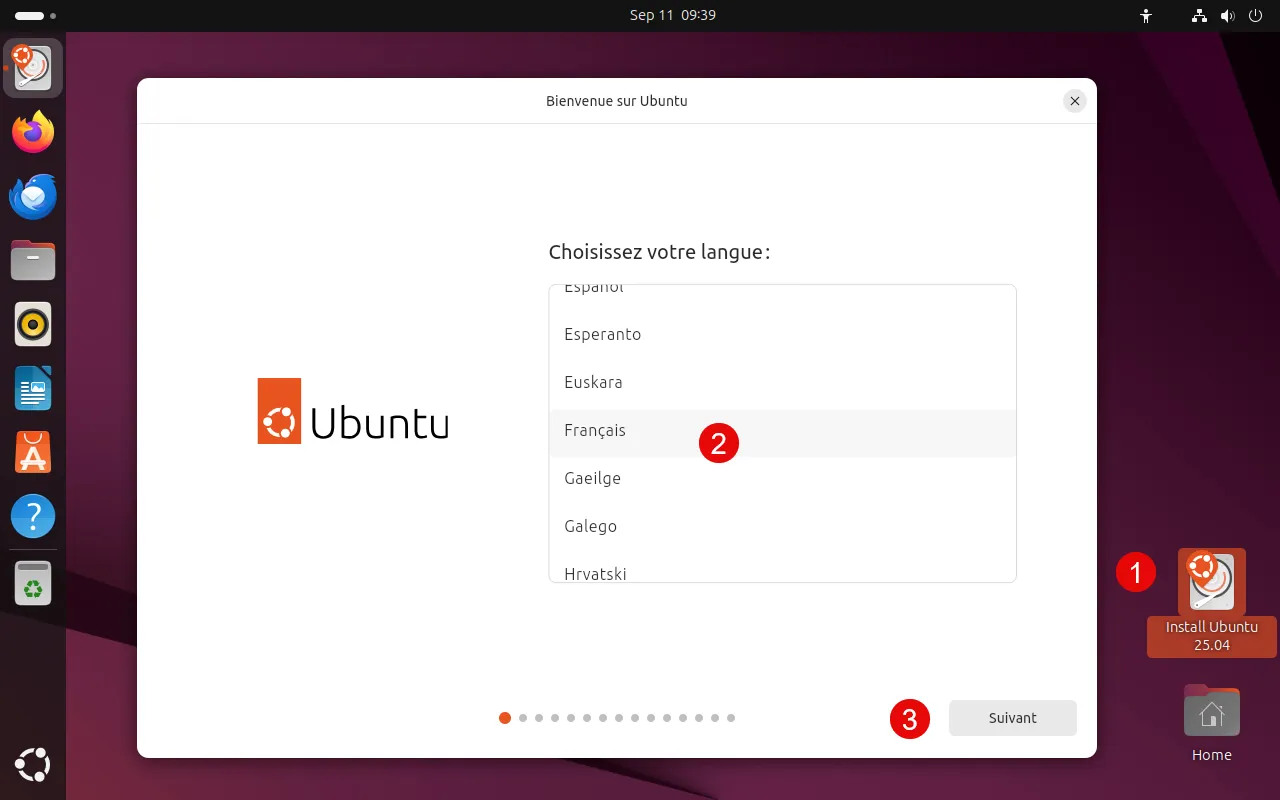
Task: Open Firefox from the dock
Action: (33, 133)
